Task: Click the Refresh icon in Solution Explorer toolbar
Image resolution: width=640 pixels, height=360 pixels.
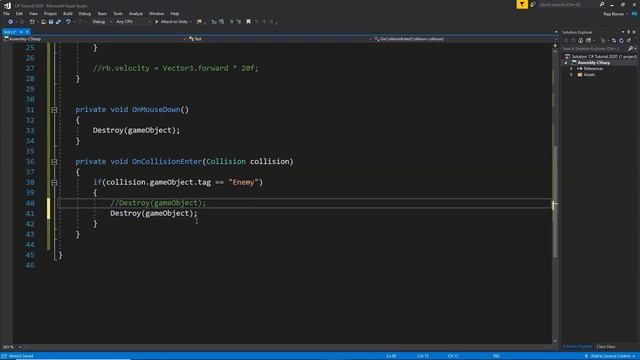Action: 621,40
